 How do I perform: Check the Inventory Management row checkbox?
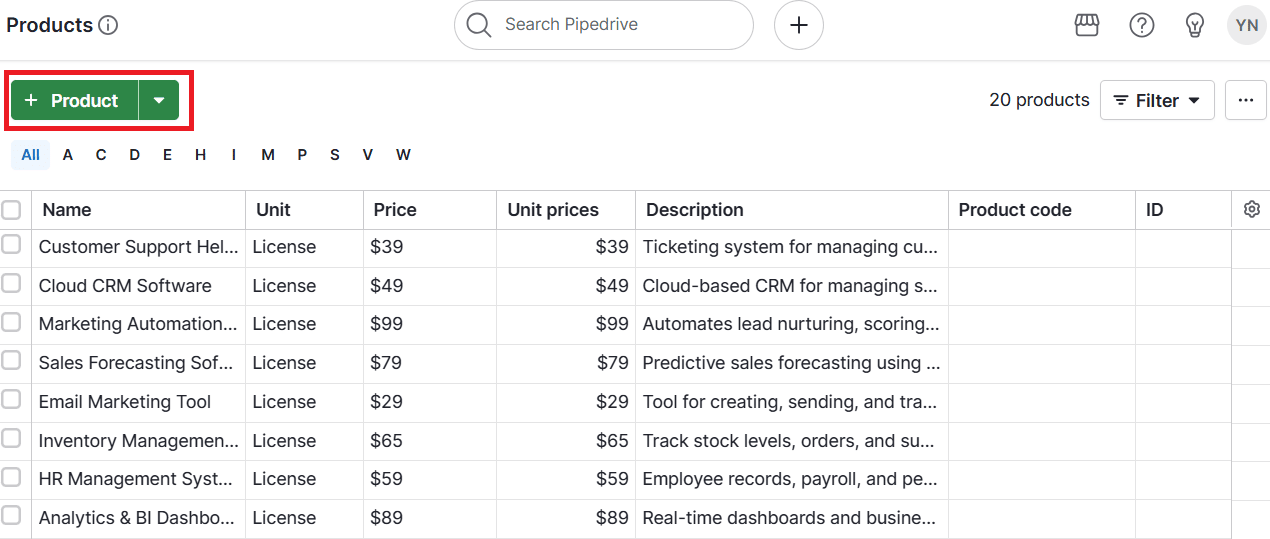[x=11, y=438]
